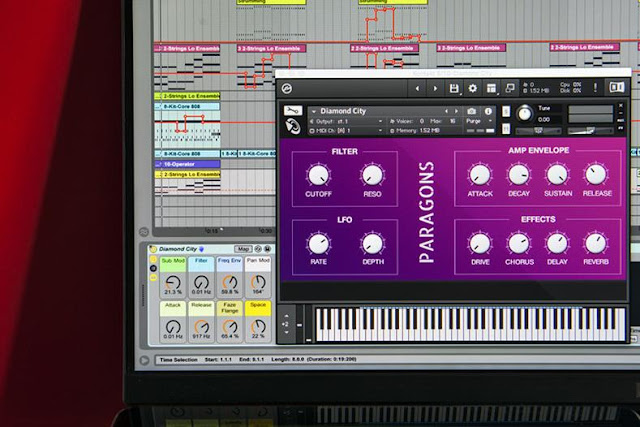Save the Diamond City rack preset

(267, 249)
